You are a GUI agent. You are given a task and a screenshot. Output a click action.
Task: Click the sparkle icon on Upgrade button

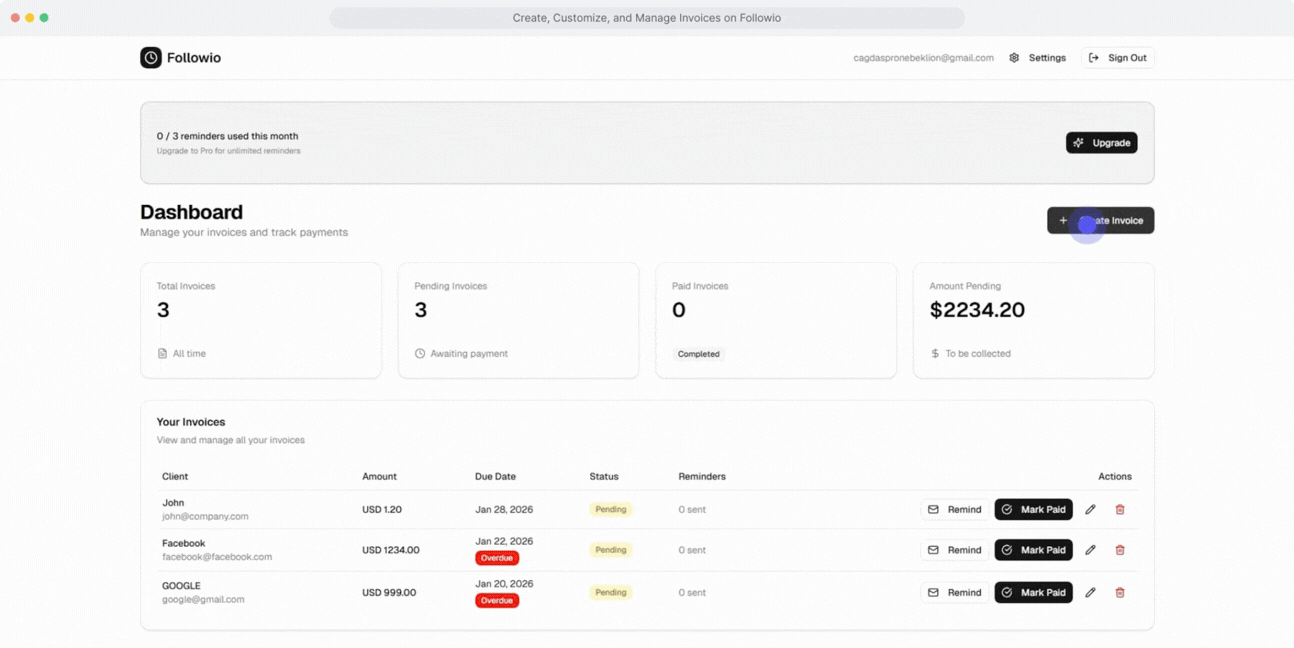click(x=1078, y=142)
